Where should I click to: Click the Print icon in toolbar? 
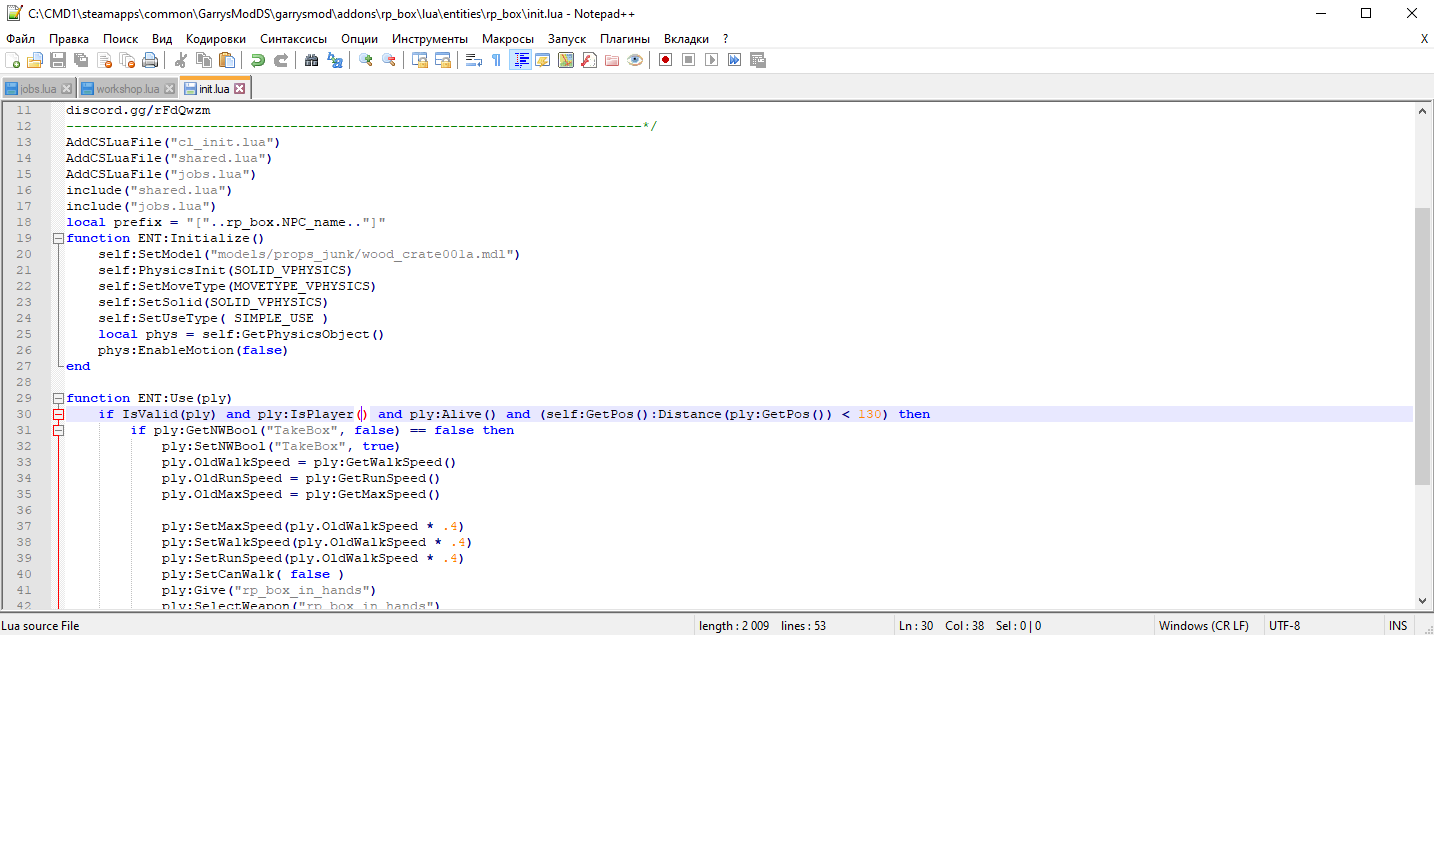pyautogui.click(x=150, y=60)
